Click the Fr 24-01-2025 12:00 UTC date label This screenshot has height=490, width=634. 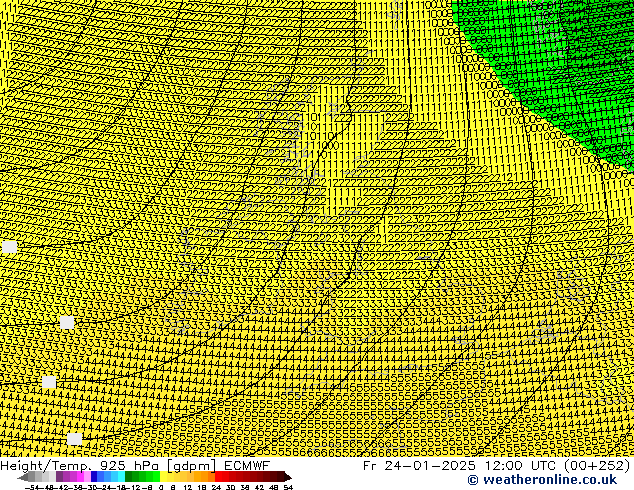pyautogui.click(x=496, y=465)
